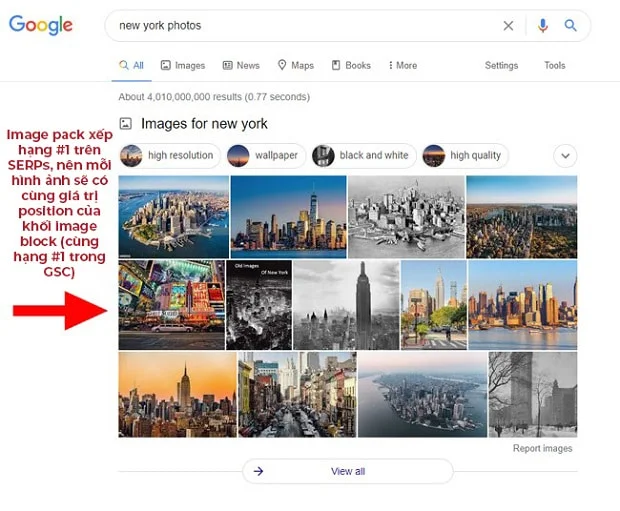Image resolution: width=620 pixels, height=511 pixels.
Task: Switch to the Images tab
Action: coord(183,65)
